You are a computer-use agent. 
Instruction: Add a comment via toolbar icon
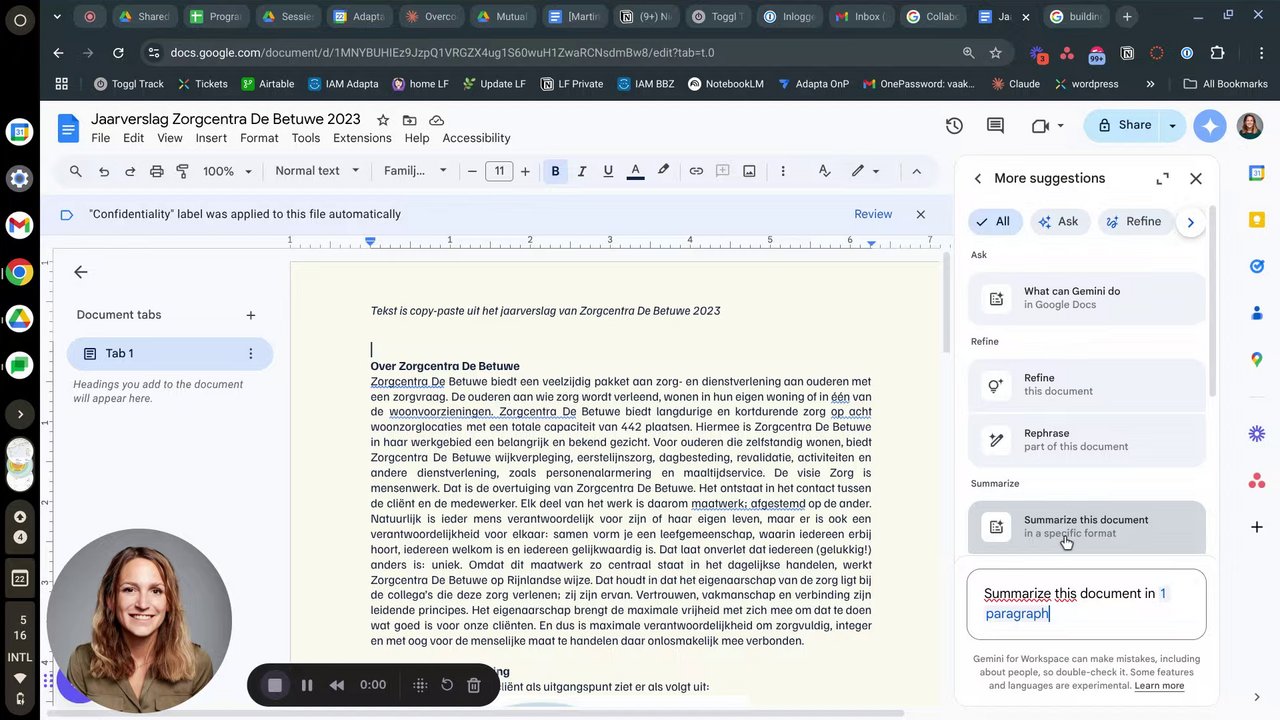tap(722, 171)
